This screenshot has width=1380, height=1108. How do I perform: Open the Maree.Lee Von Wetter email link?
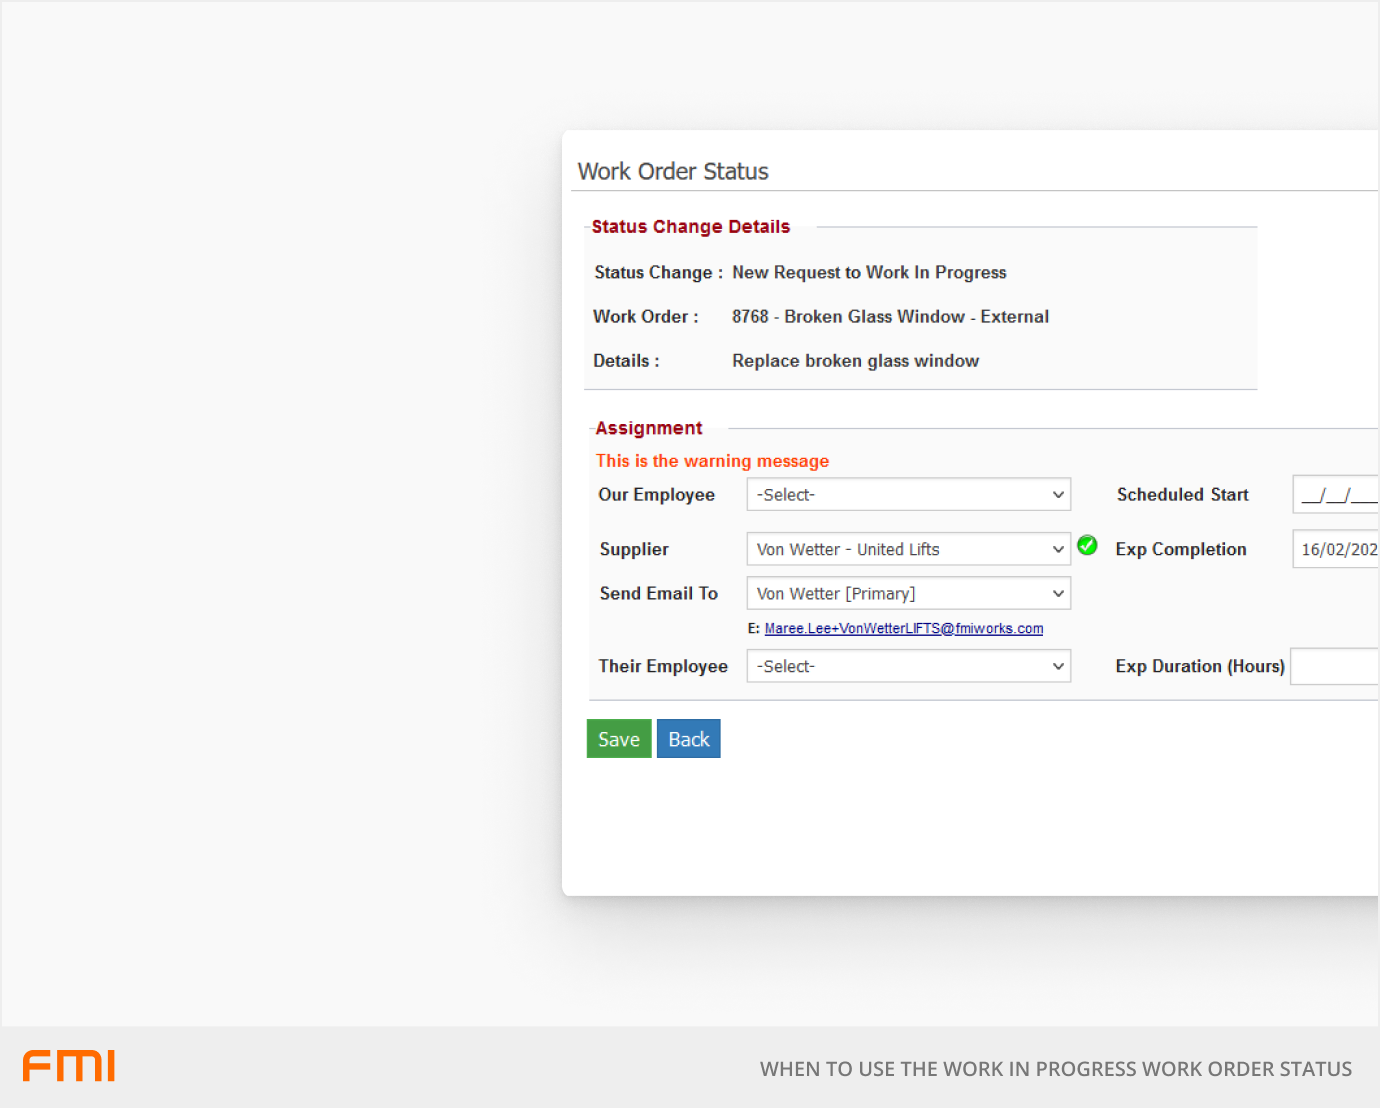click(903, 628)
